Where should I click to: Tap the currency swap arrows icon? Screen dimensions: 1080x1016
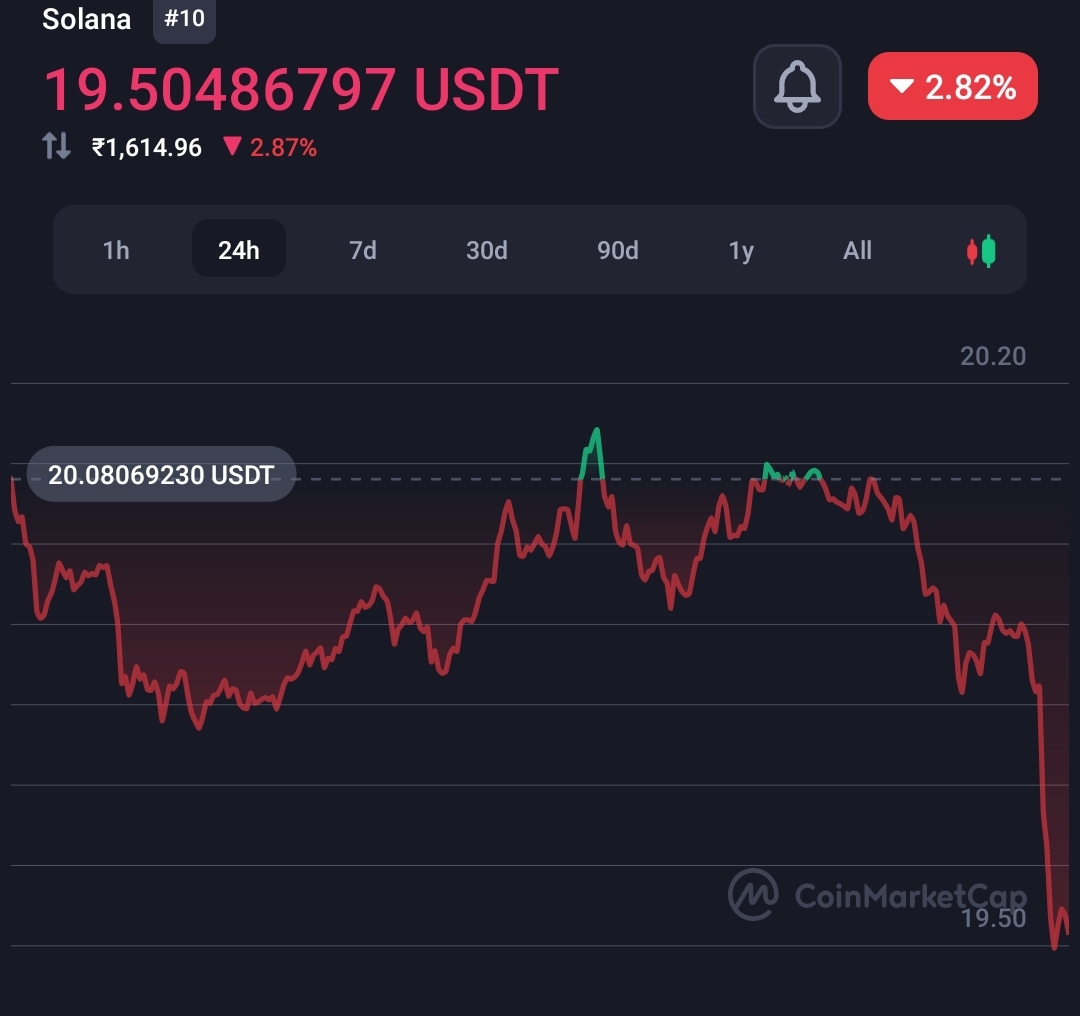(x=56, y=146)
